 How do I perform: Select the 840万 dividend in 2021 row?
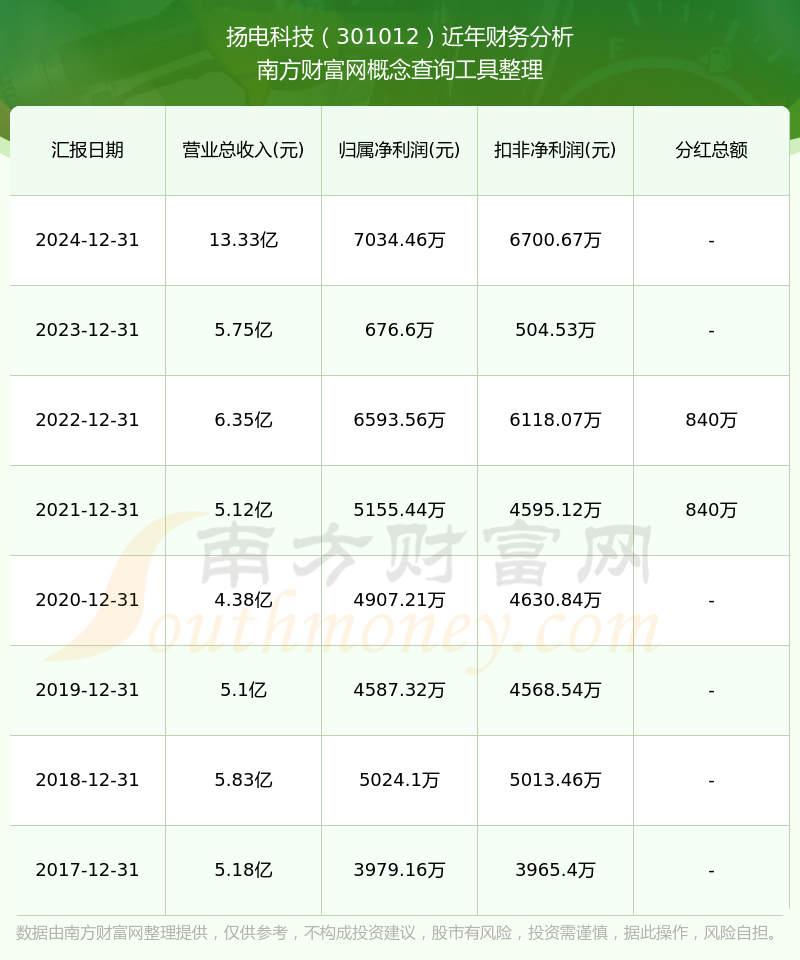[x=711, y=510]
